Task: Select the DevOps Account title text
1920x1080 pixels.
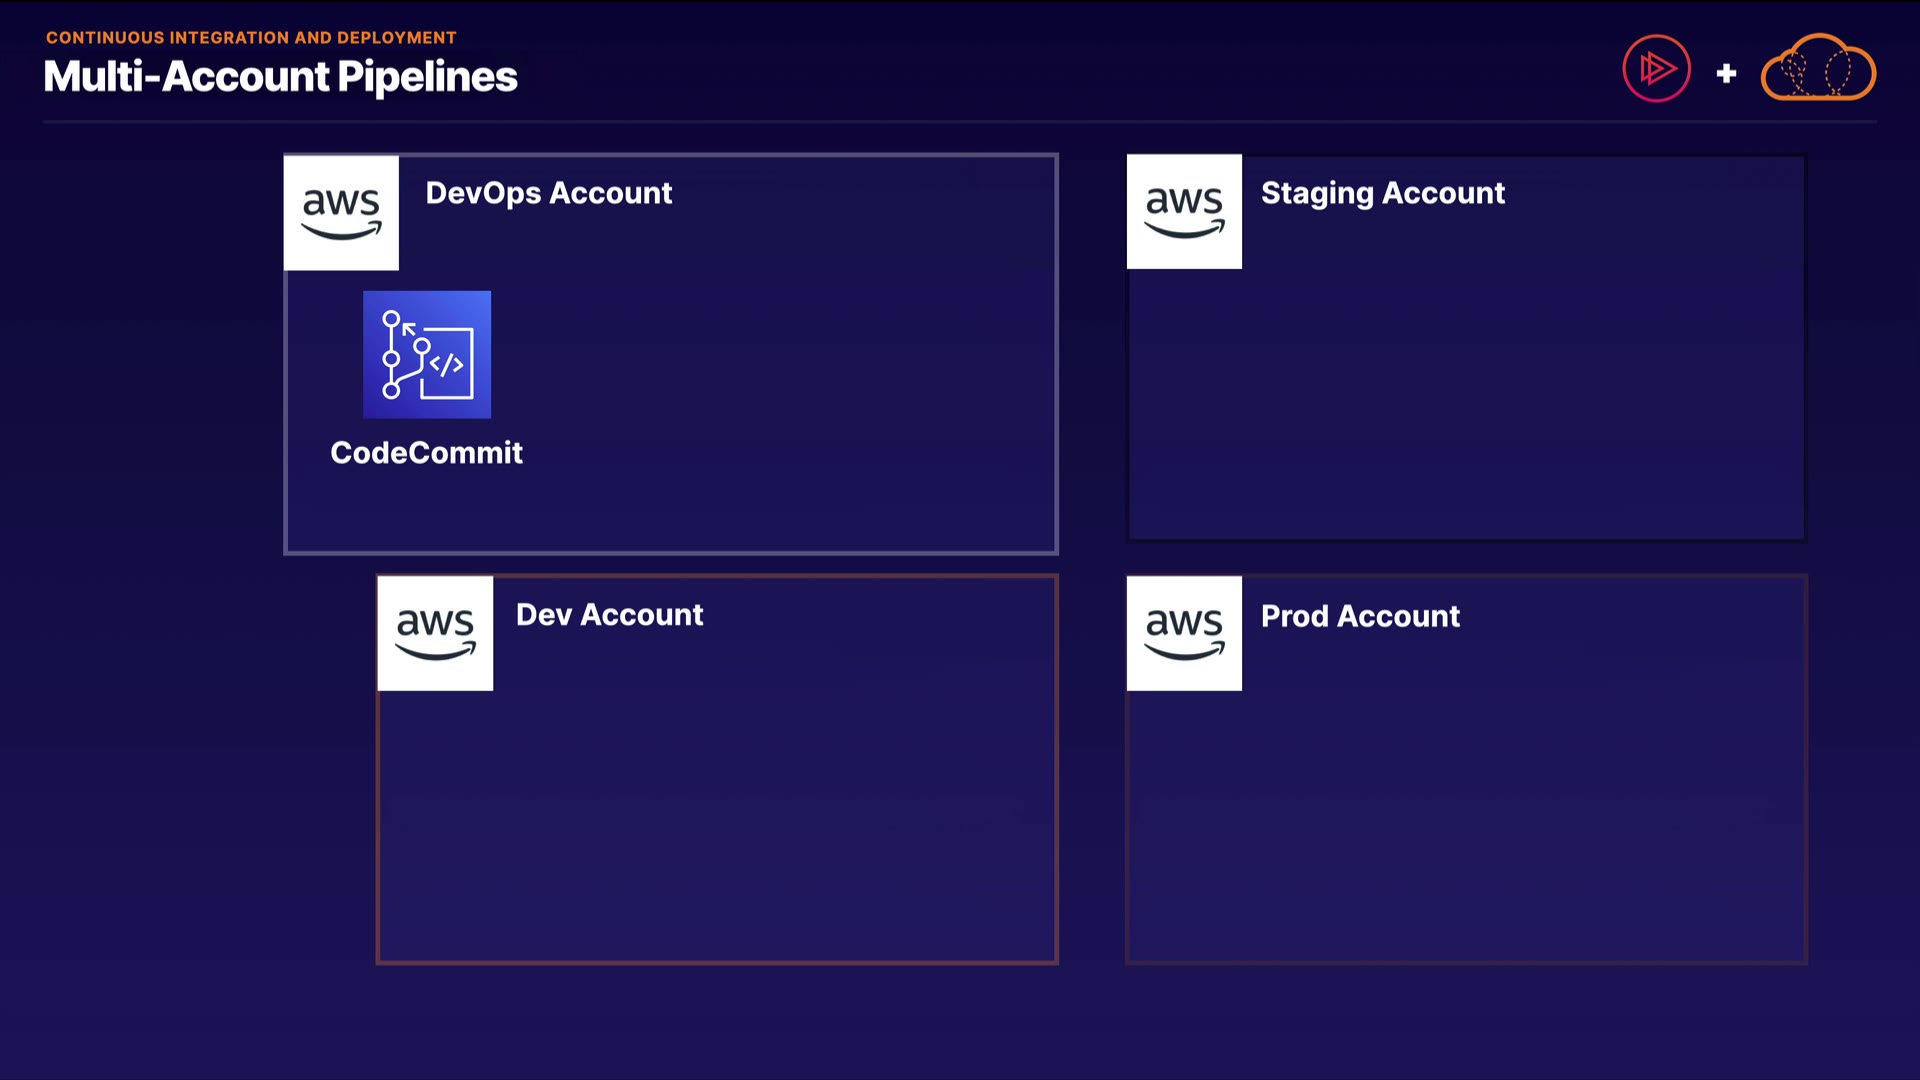Action: (x=548, y=193)
